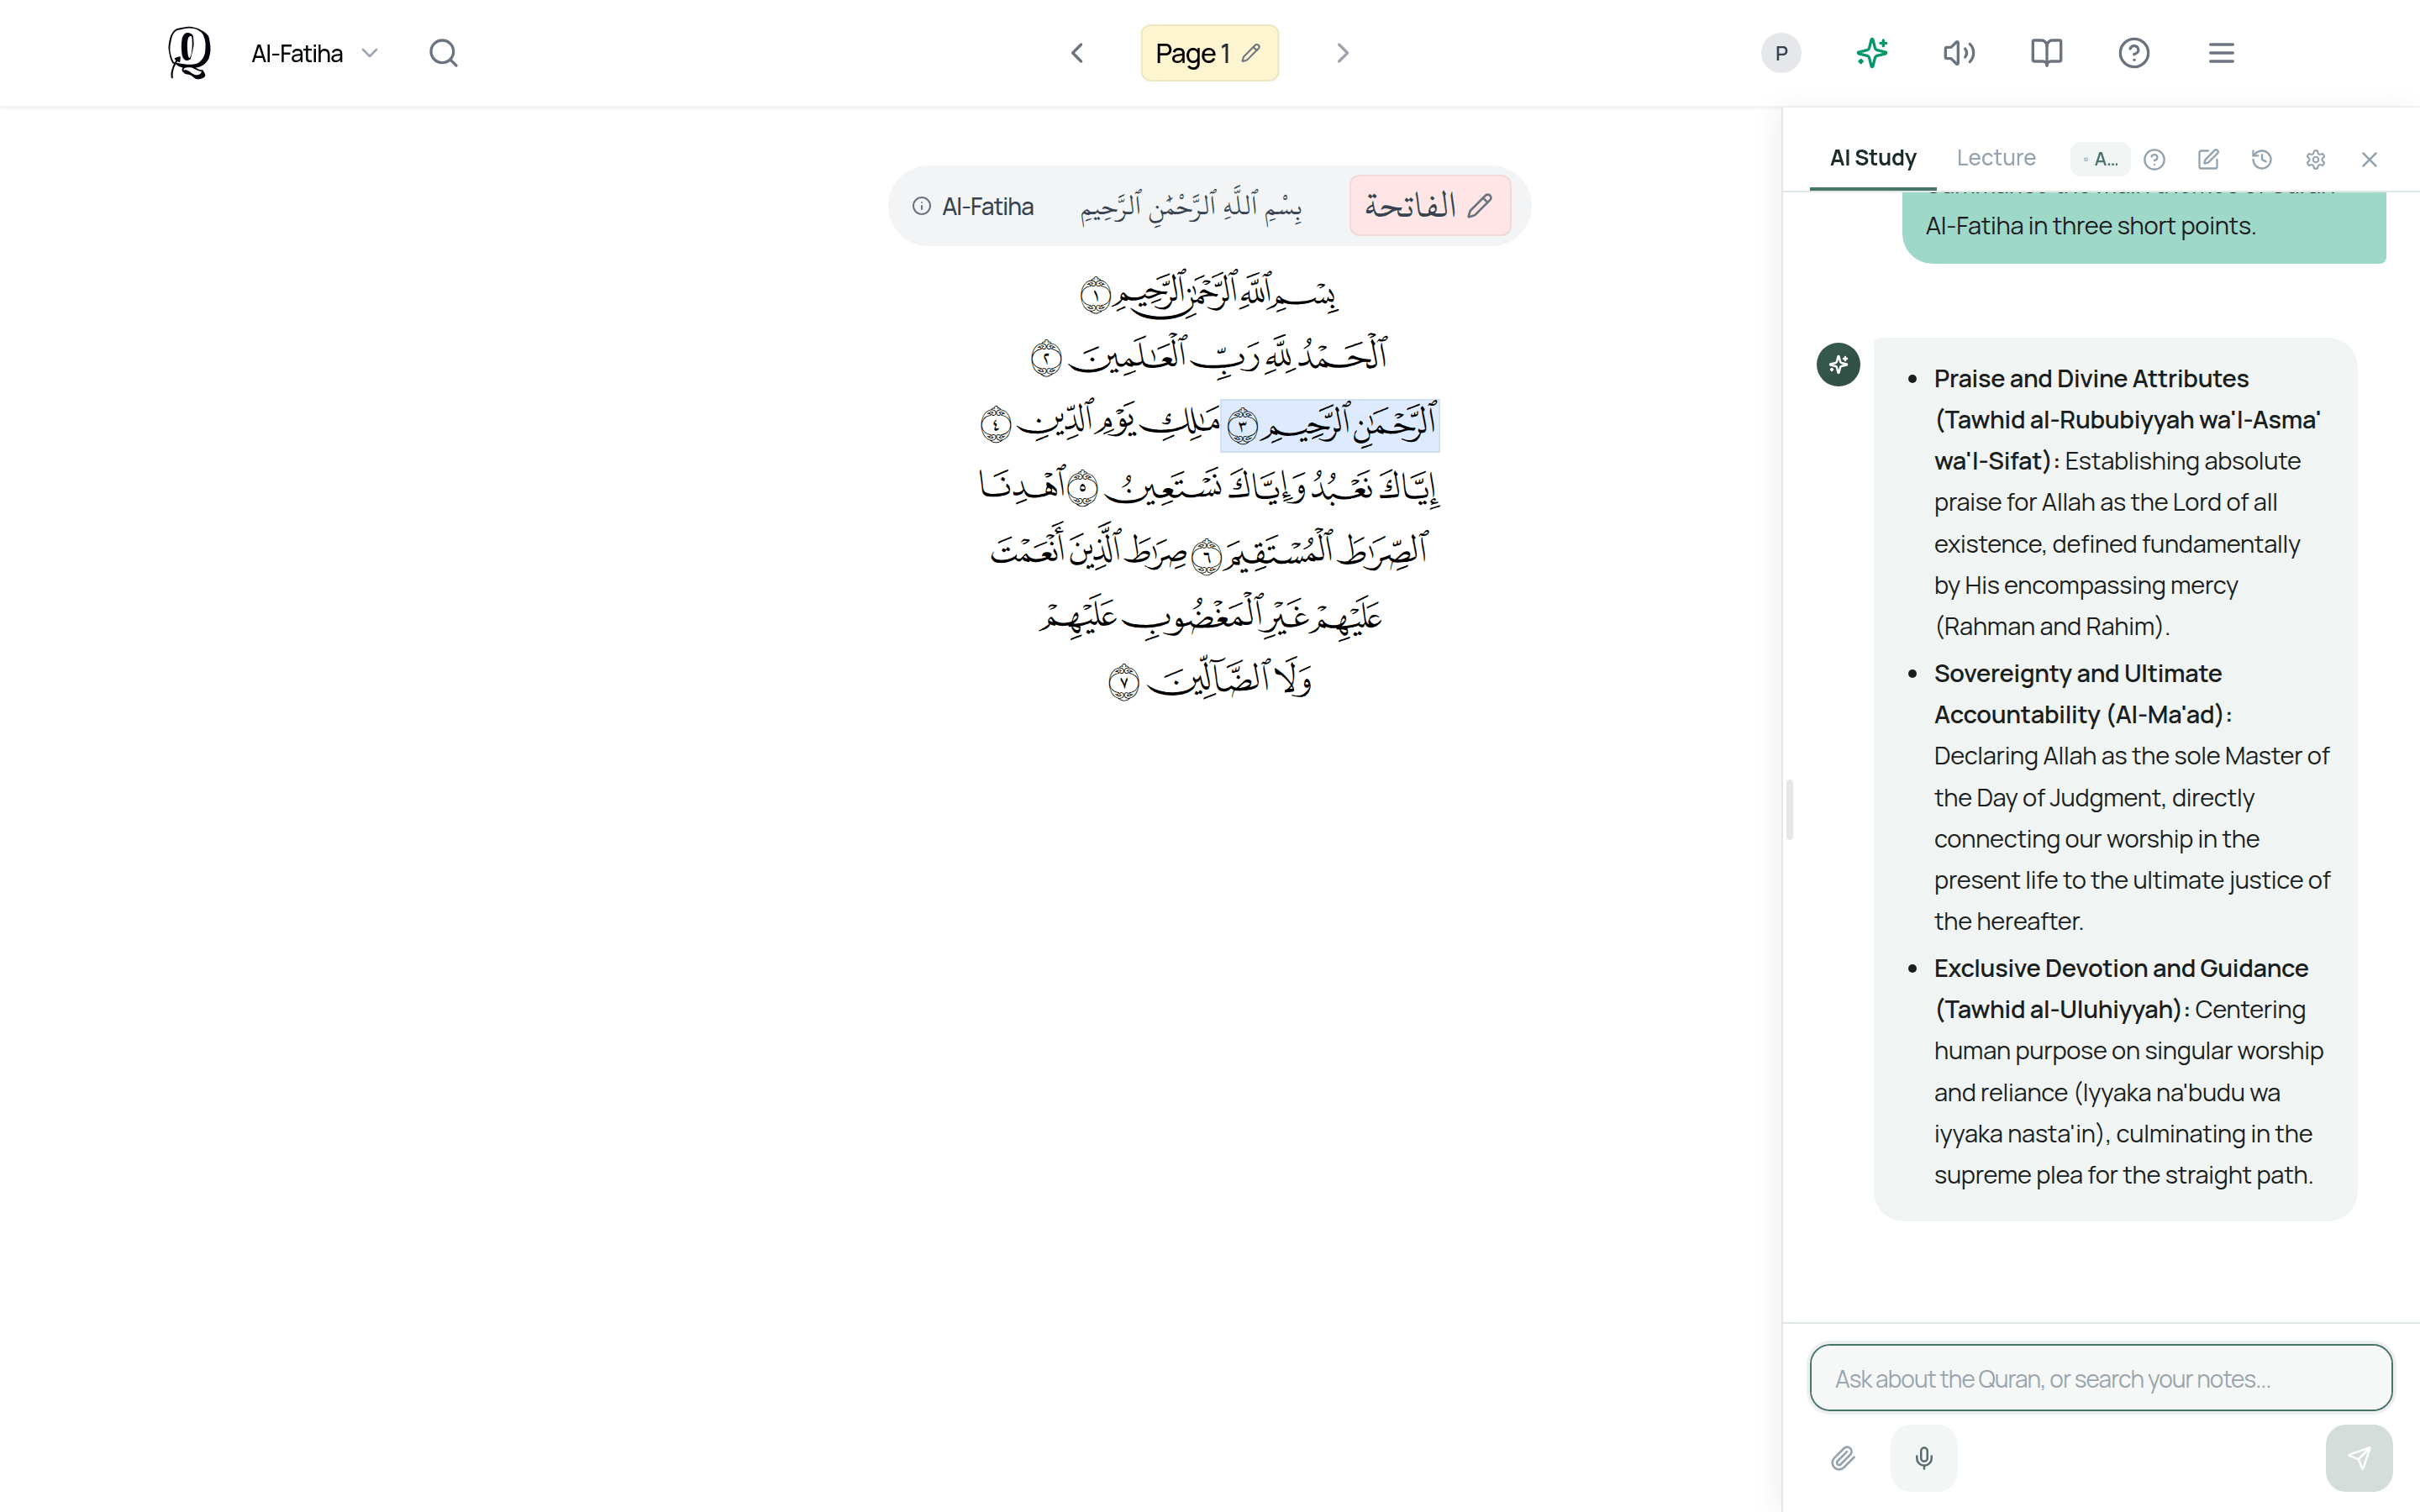Click the verse 6 end marker
The width and height of the screenshot is (2420, 1512).
coord(1207,556)
